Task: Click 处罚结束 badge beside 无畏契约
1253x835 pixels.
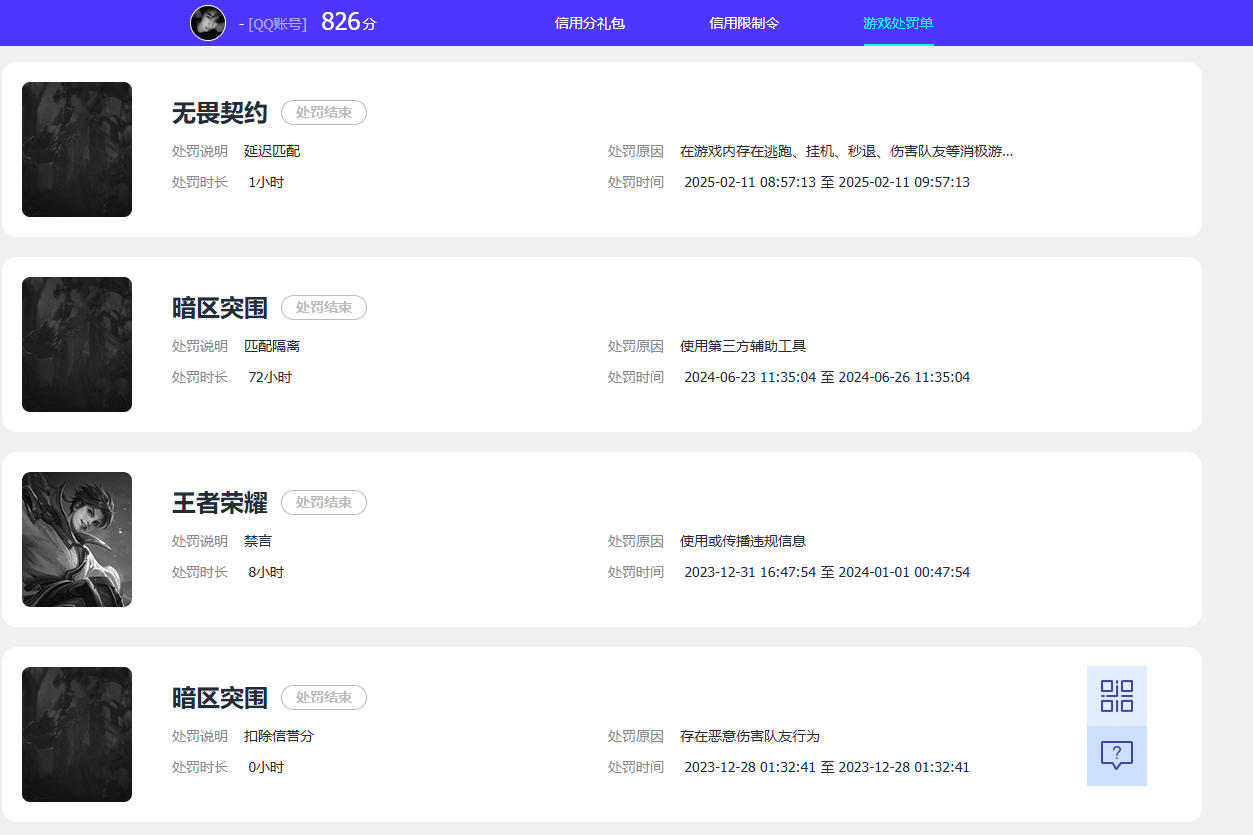Action: click(x=324, y=113)
